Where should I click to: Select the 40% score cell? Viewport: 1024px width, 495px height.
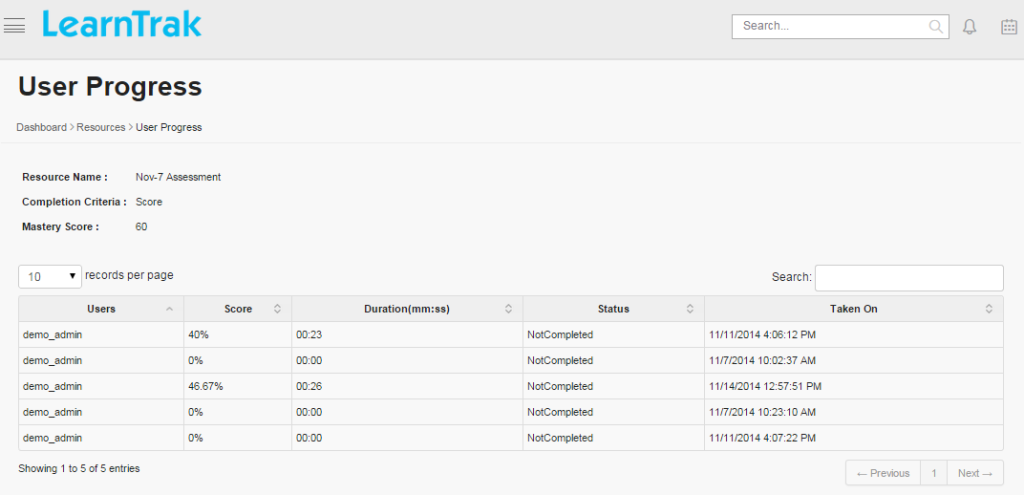coord(238,335)
